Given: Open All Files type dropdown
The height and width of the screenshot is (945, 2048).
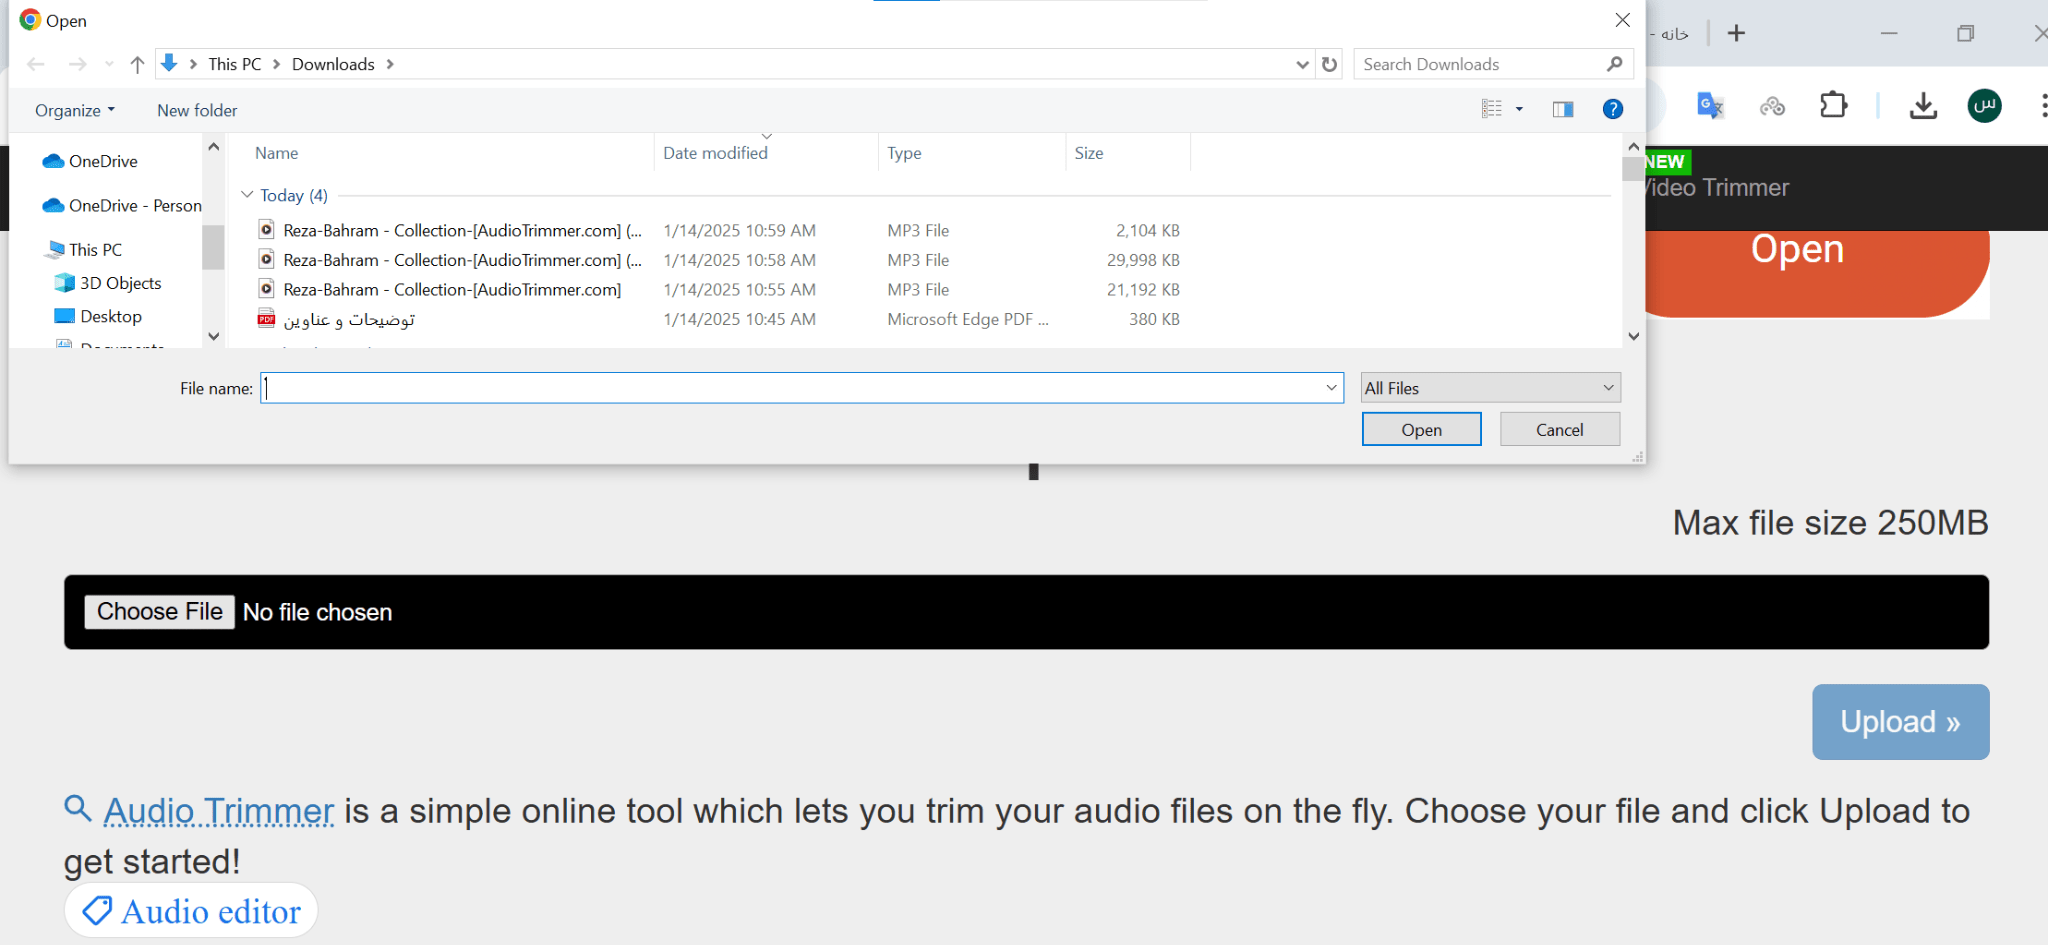Looking at the screenshot, I should click(x=1490, y=388).
